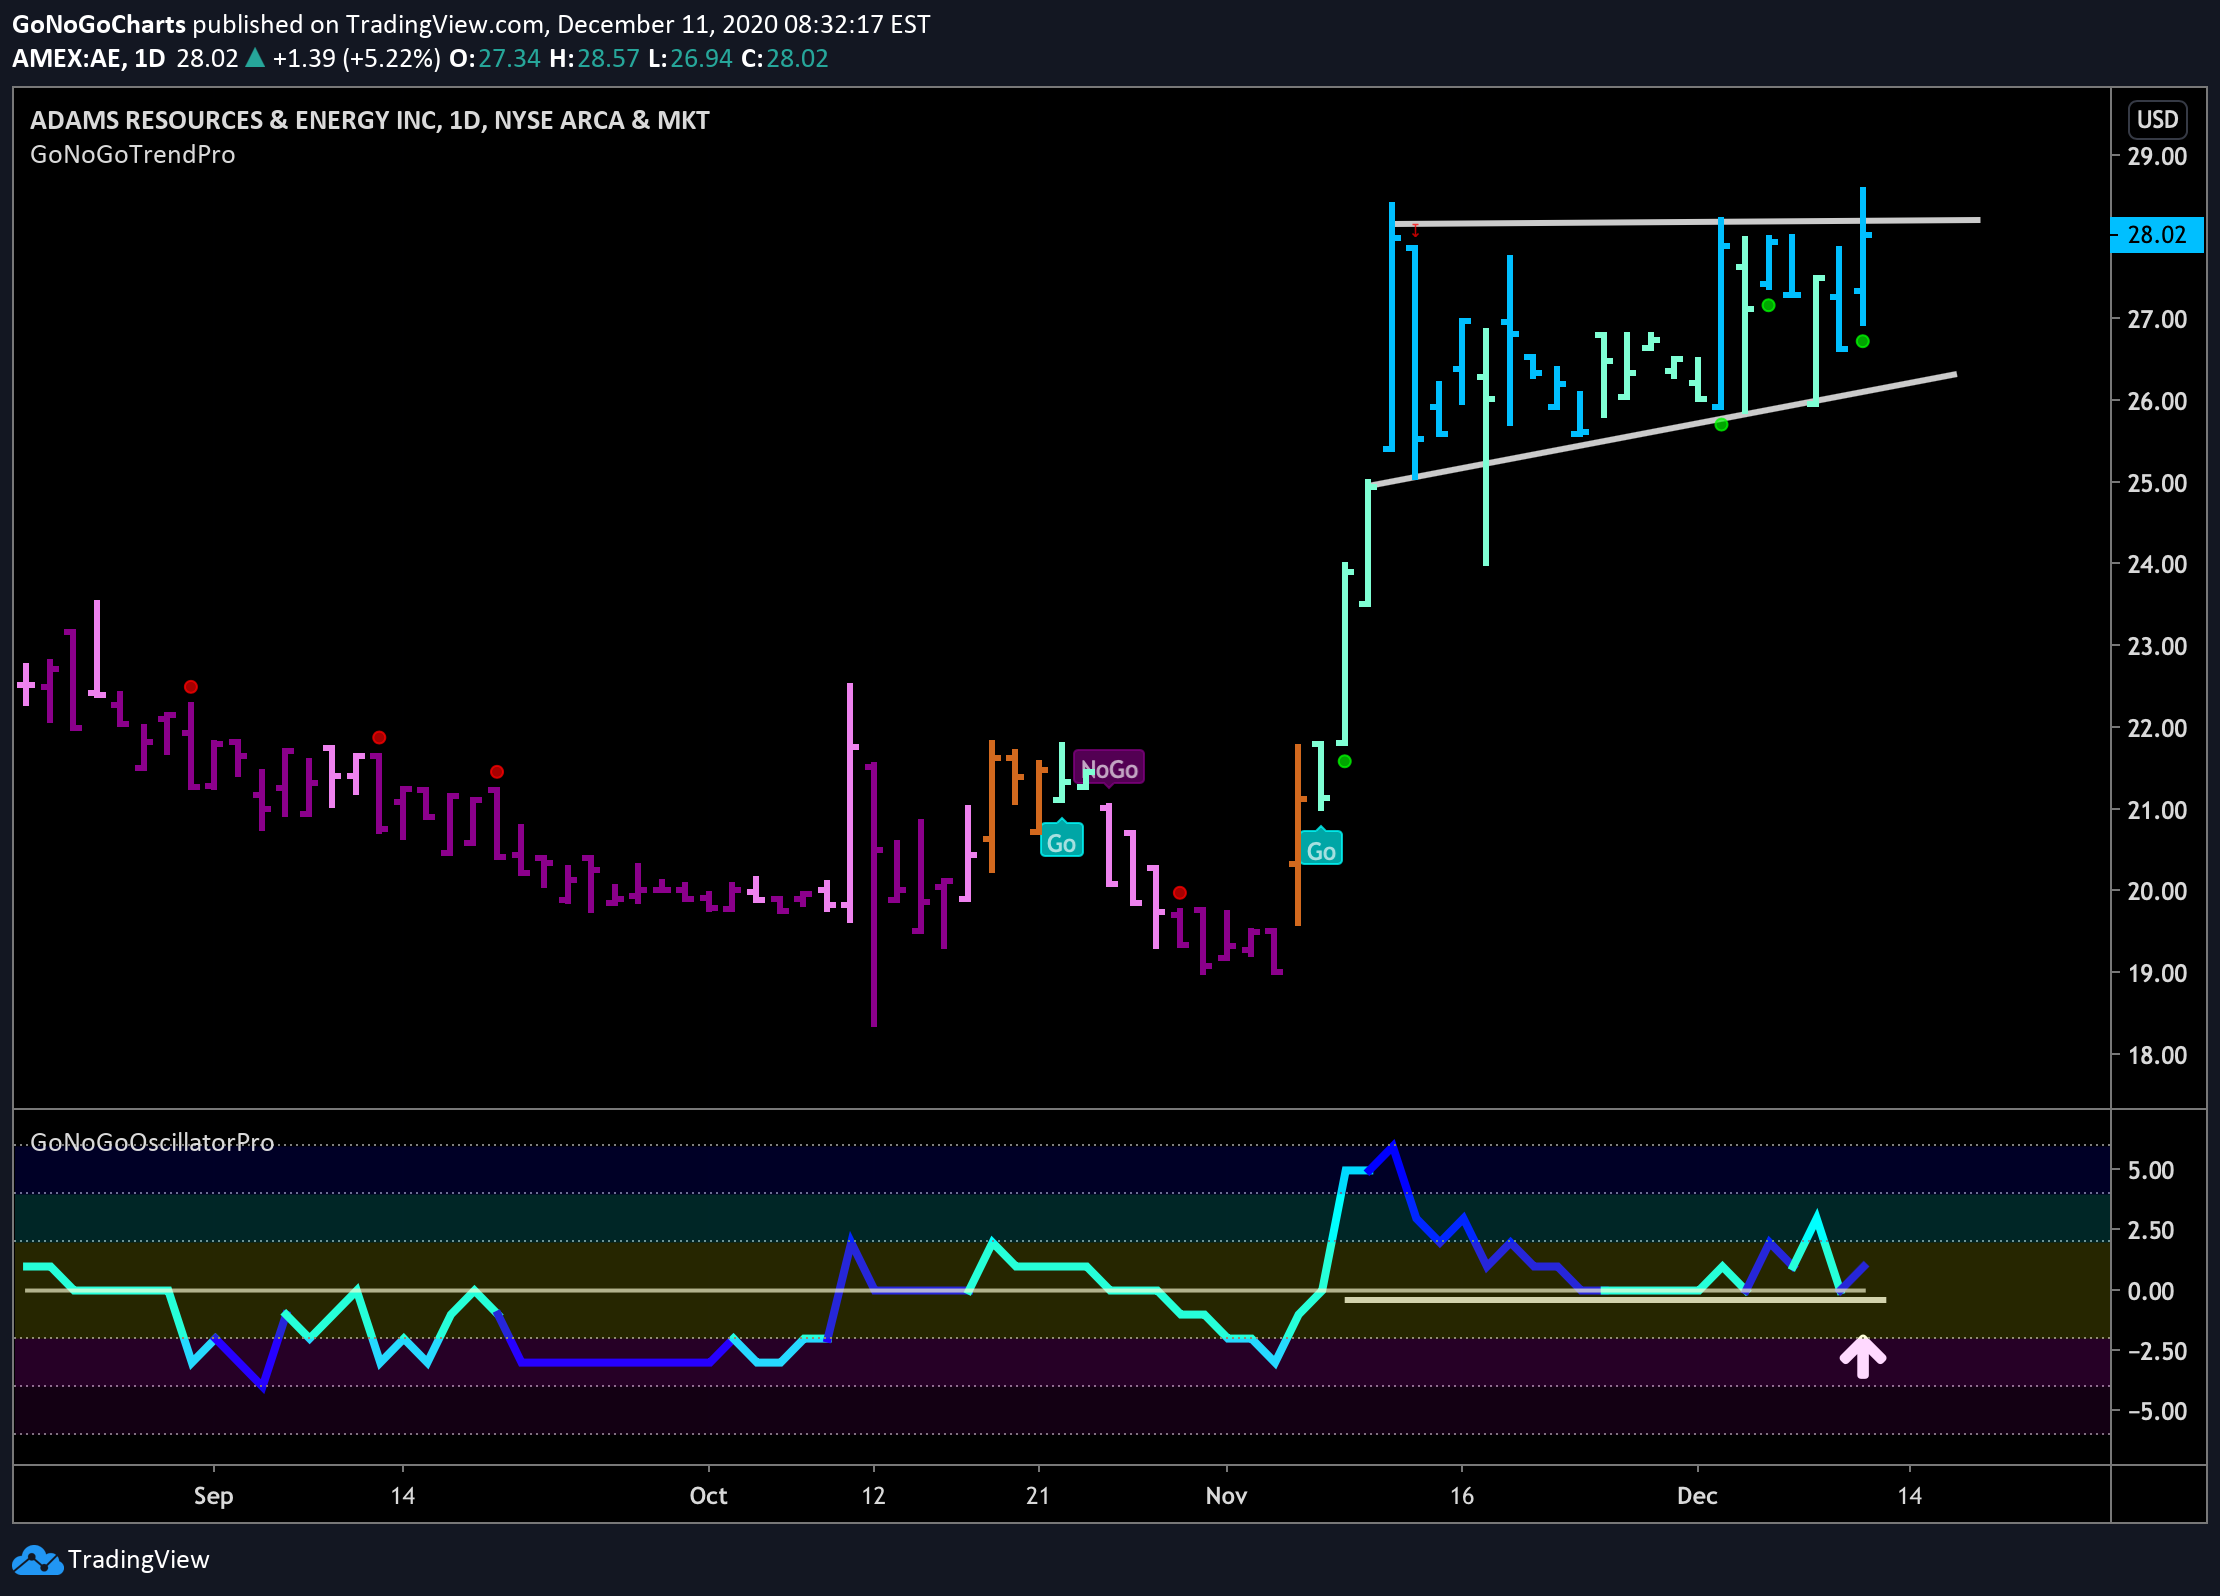The image size is (2220, 1596).
Task: Click the GoNoGoOscillatorPro indicator label
Action: pos(152,1142)
